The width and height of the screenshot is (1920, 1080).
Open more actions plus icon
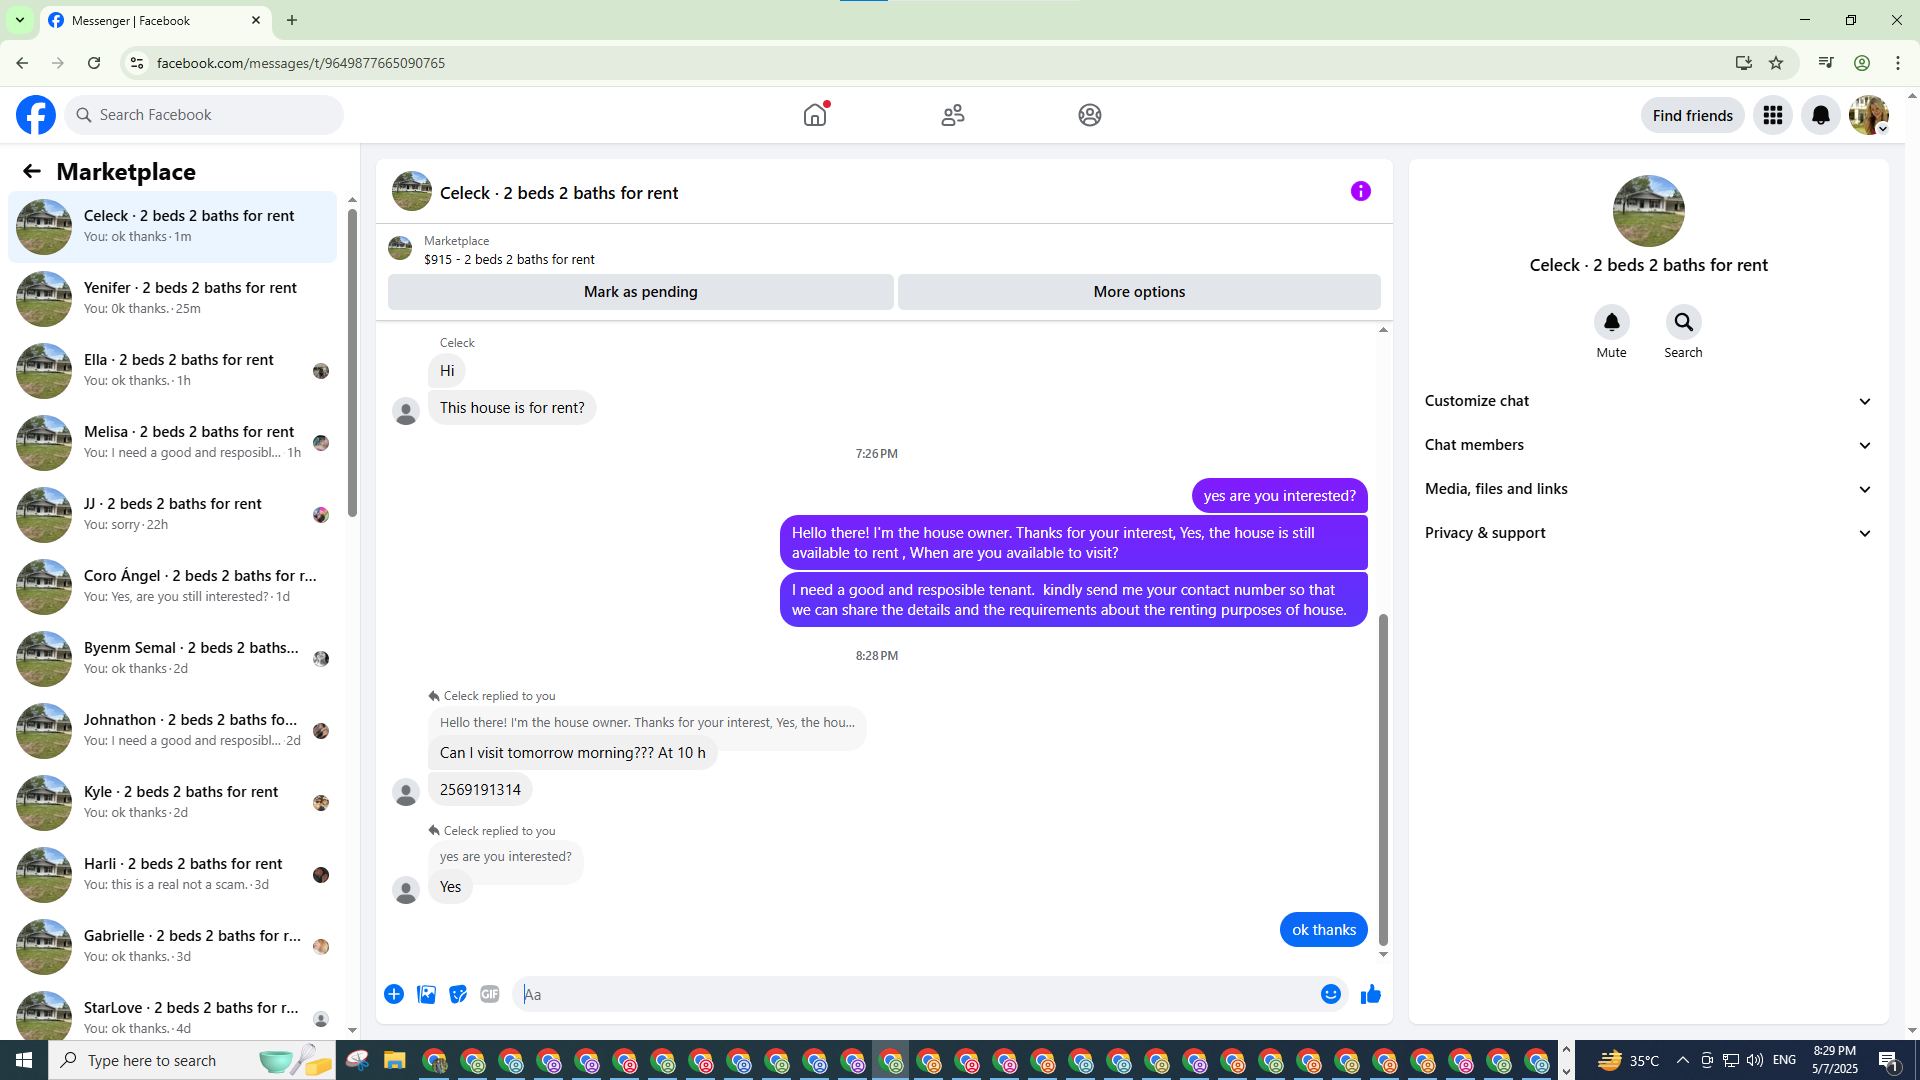click(394, 994)
